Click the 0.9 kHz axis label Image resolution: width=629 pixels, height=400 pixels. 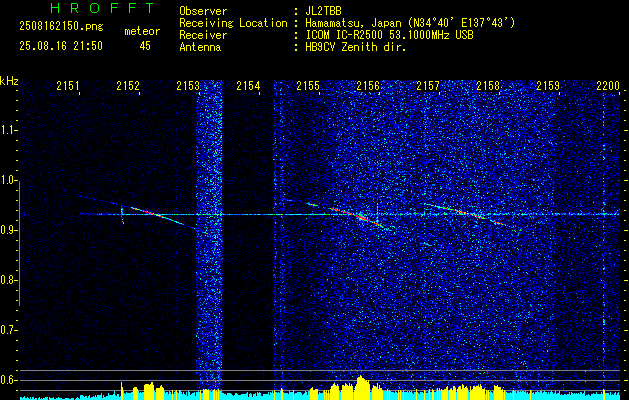[8, 230]
